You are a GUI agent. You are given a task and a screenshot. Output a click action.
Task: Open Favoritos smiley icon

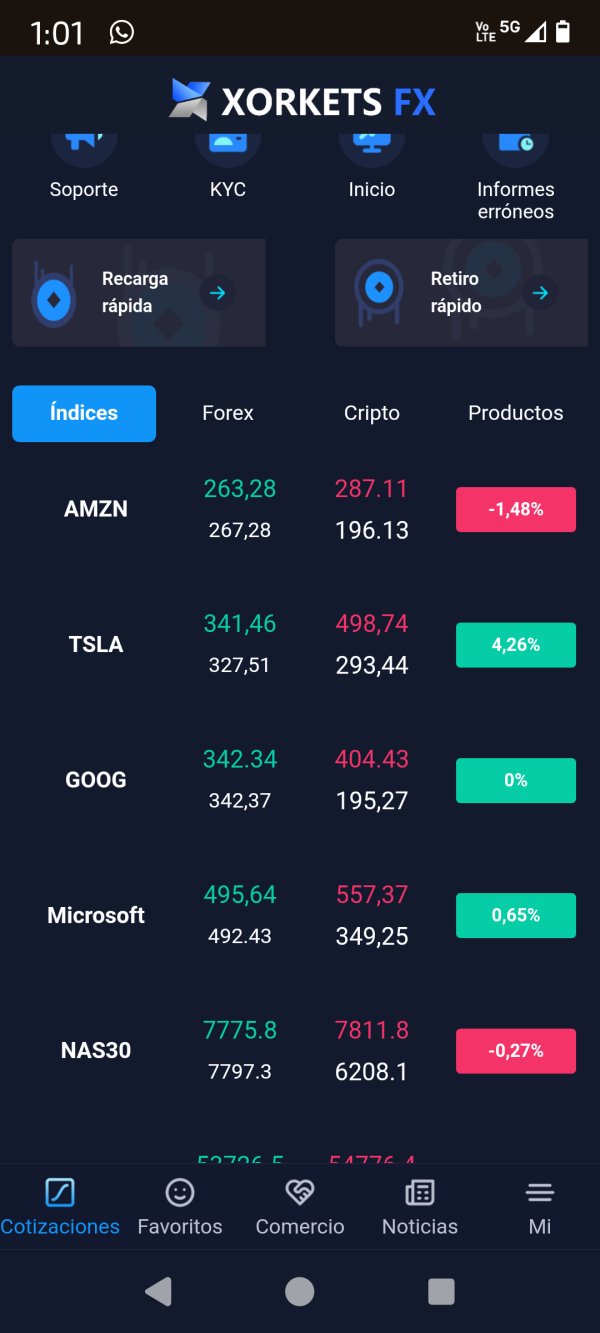(x=180, y=1192)
